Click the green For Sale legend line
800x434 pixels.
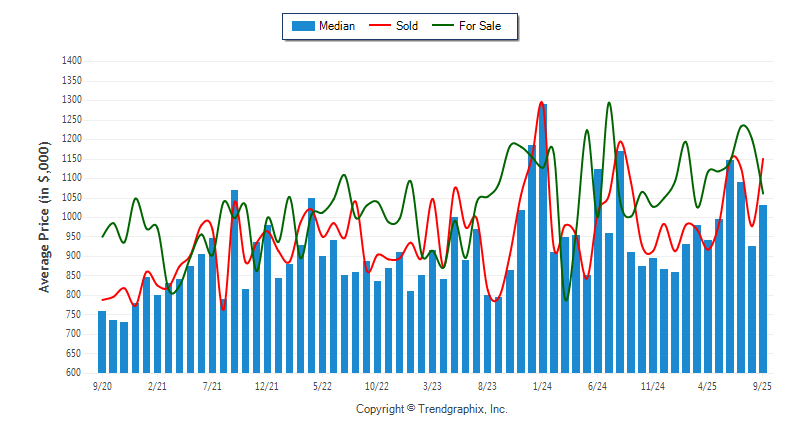443,26
